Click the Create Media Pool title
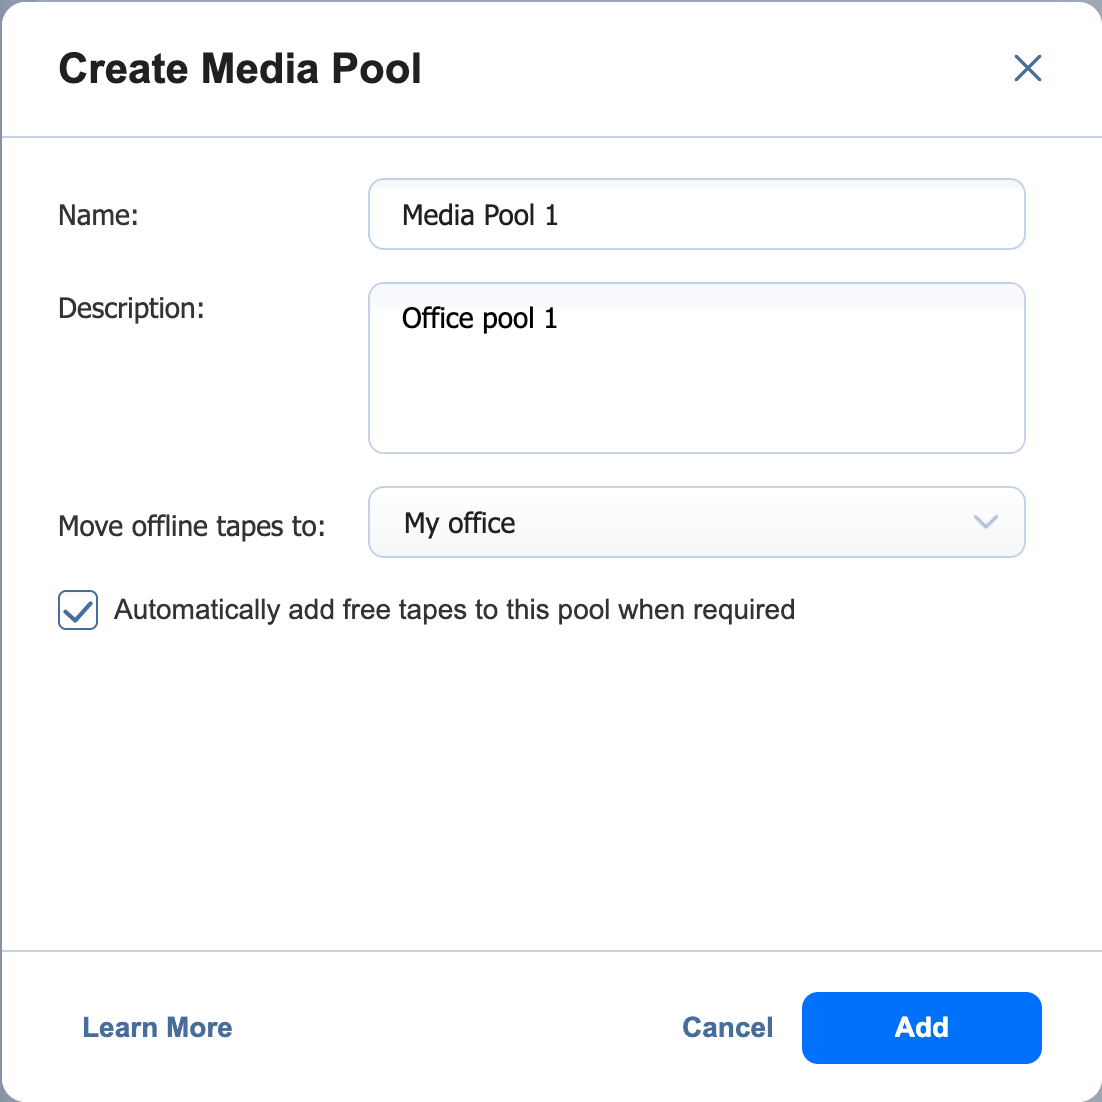 [x=240, y=68]
